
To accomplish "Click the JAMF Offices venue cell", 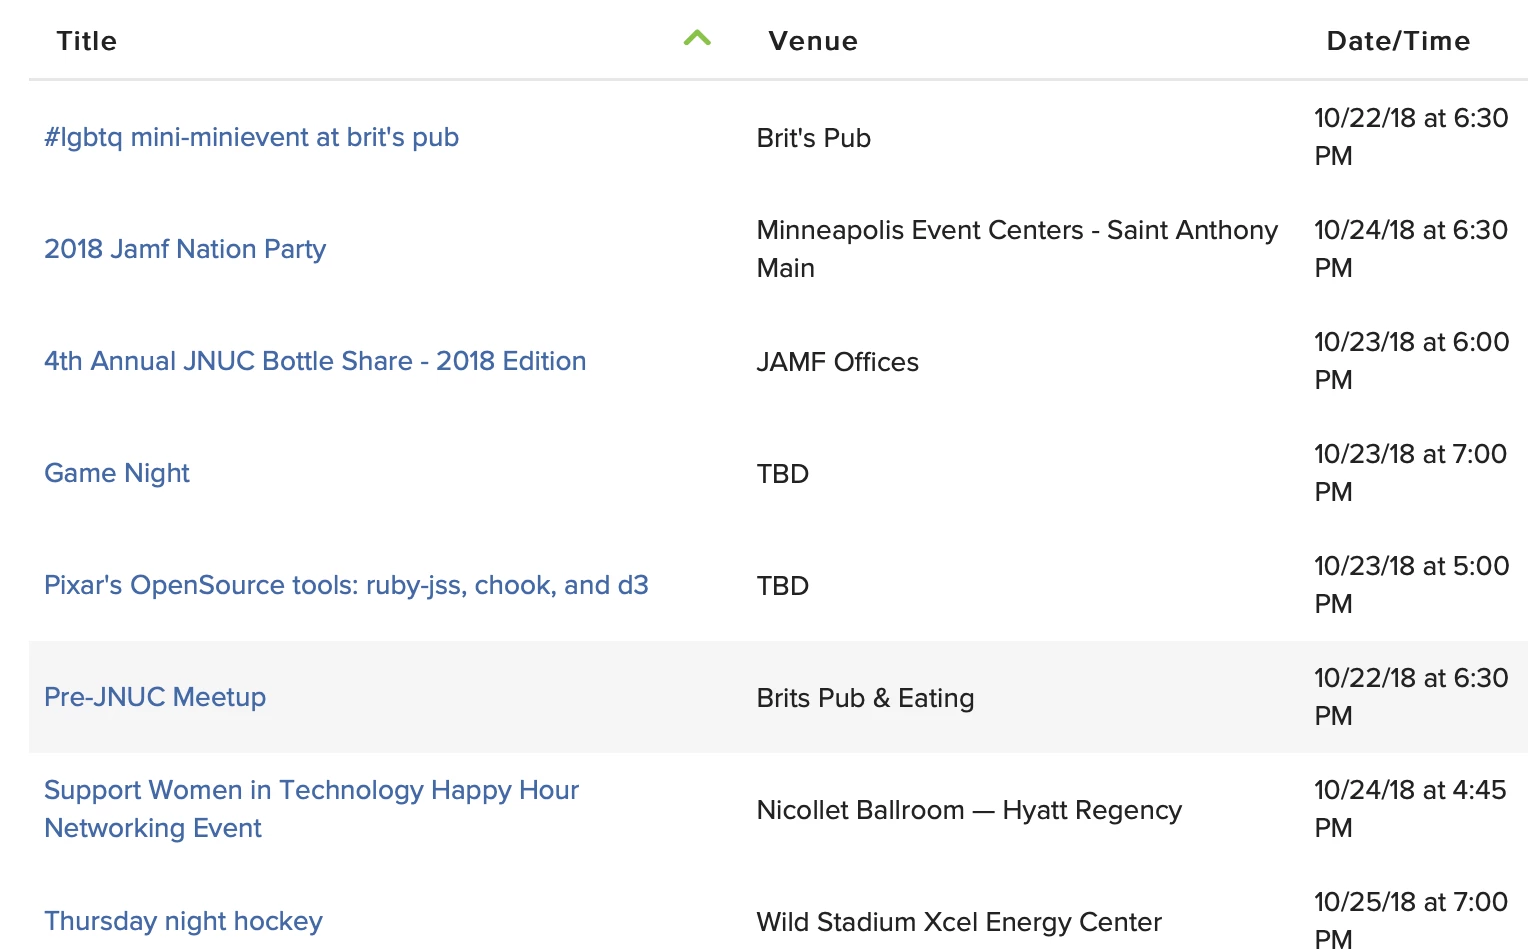I will coord(837,362).
